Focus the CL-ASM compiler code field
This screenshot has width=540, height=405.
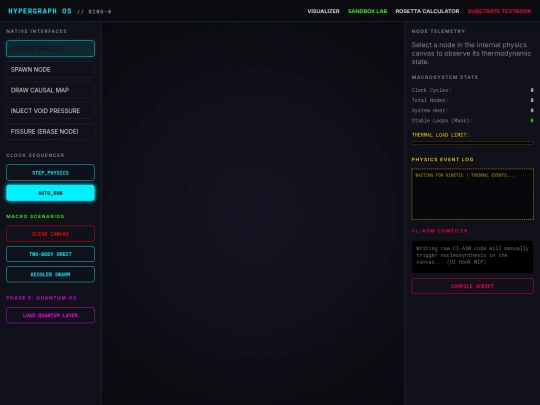click(472, 257)
